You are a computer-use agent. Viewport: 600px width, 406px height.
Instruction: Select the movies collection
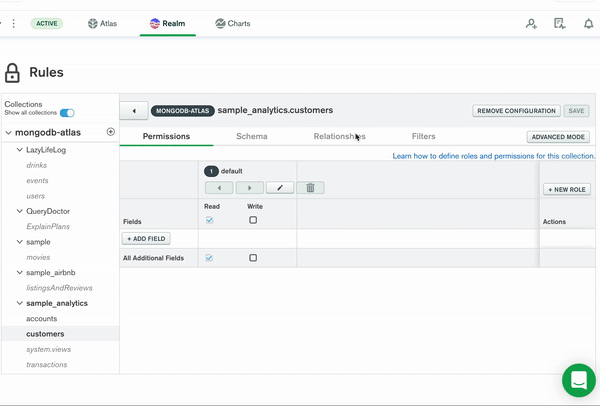click(38, 257)
